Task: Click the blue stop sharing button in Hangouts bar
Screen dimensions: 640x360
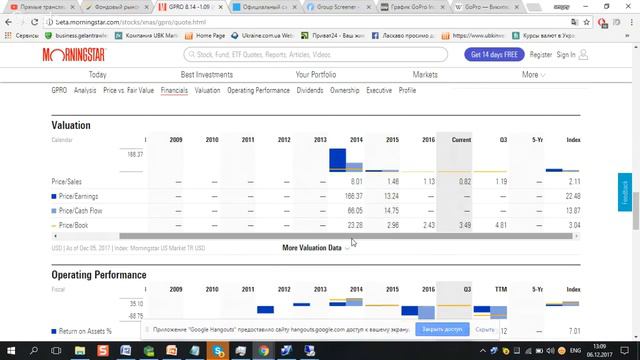Action: (x=442, y=329)
